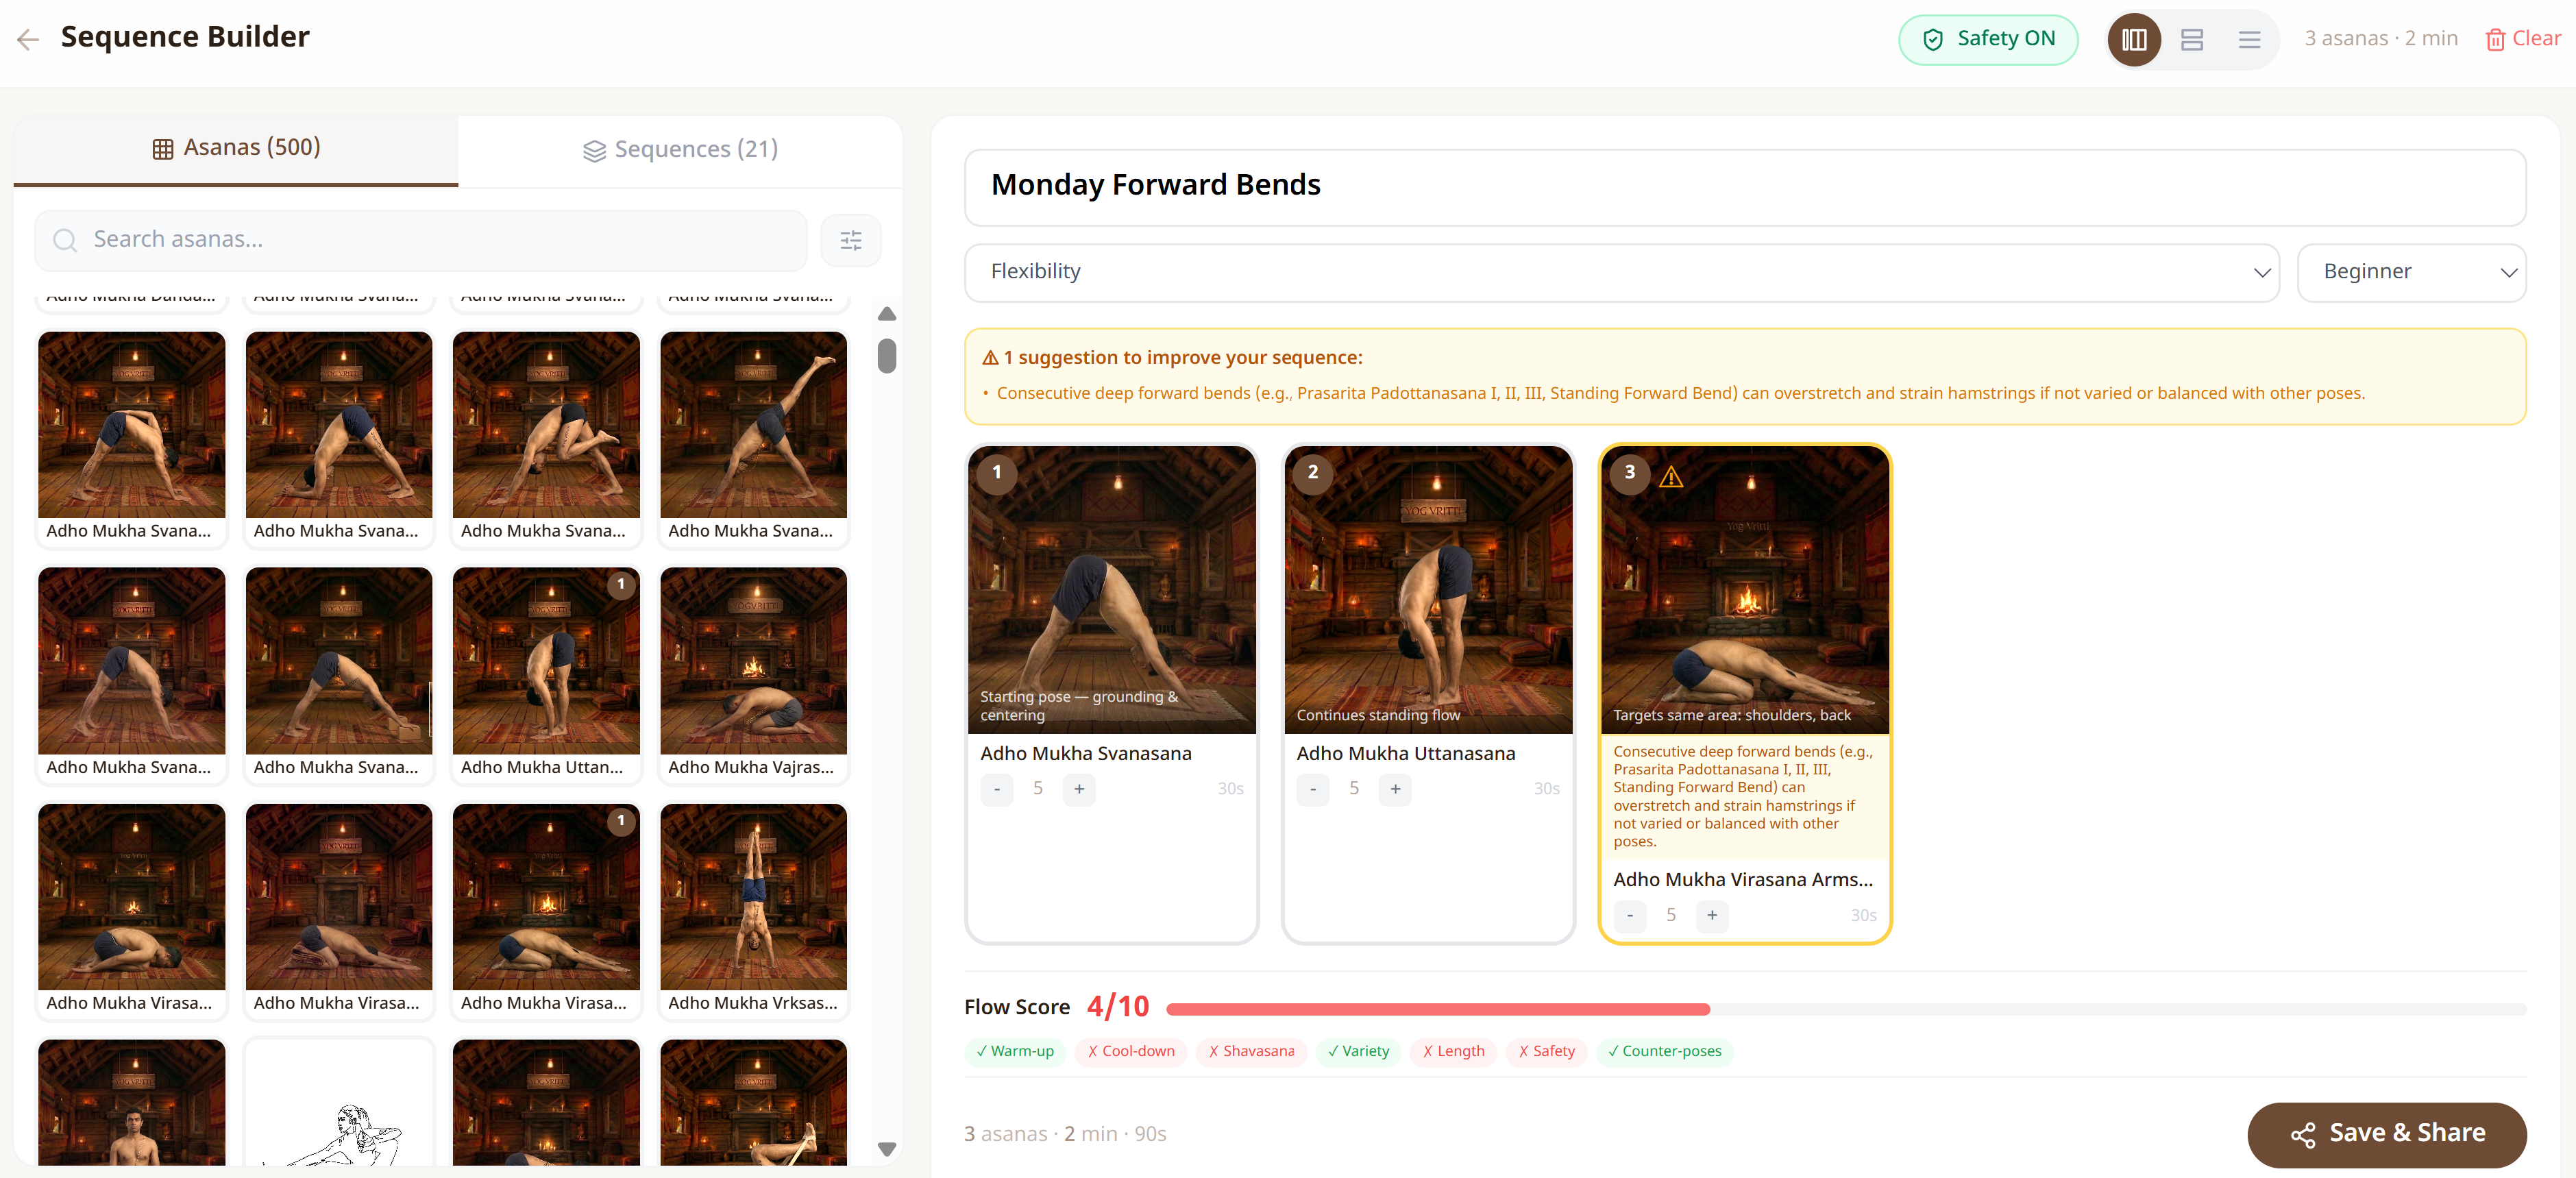Open the Sequences (21) tab
2576x1178 pixels.
click(x=680, y=150)
